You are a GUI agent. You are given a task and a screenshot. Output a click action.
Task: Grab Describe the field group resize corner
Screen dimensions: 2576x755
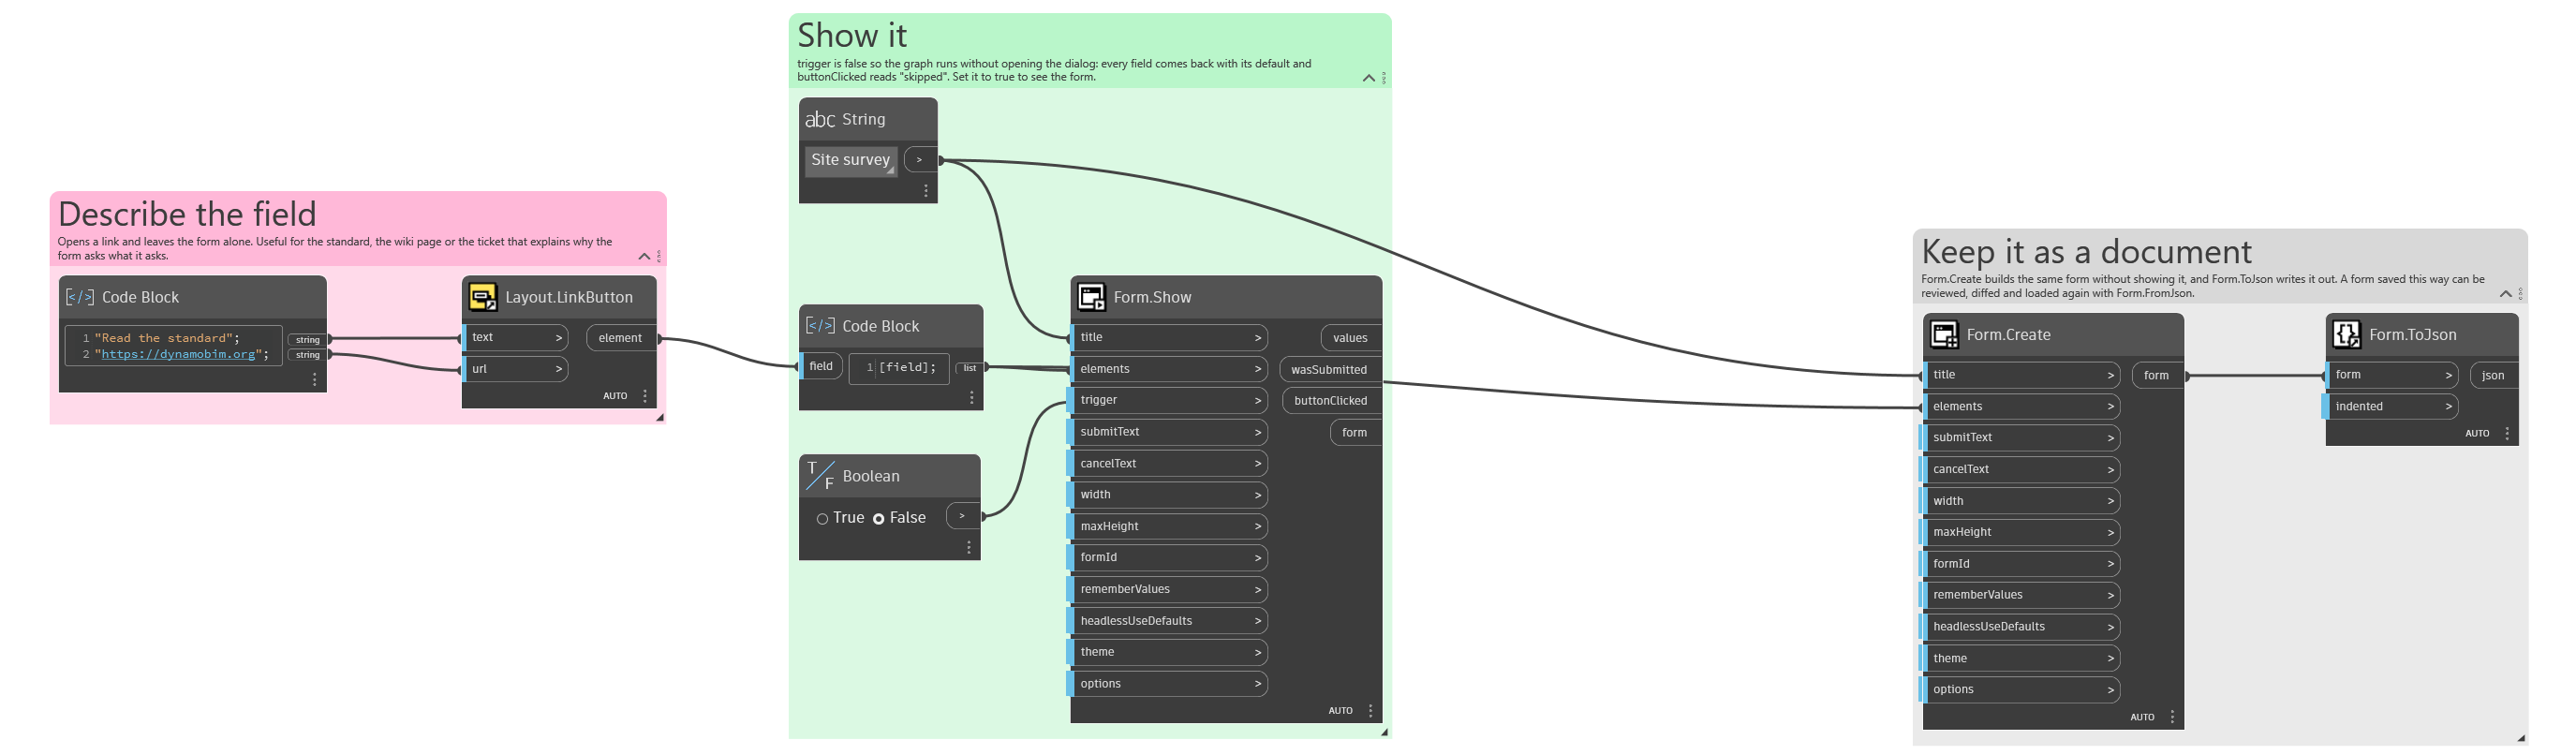point(660,418)
